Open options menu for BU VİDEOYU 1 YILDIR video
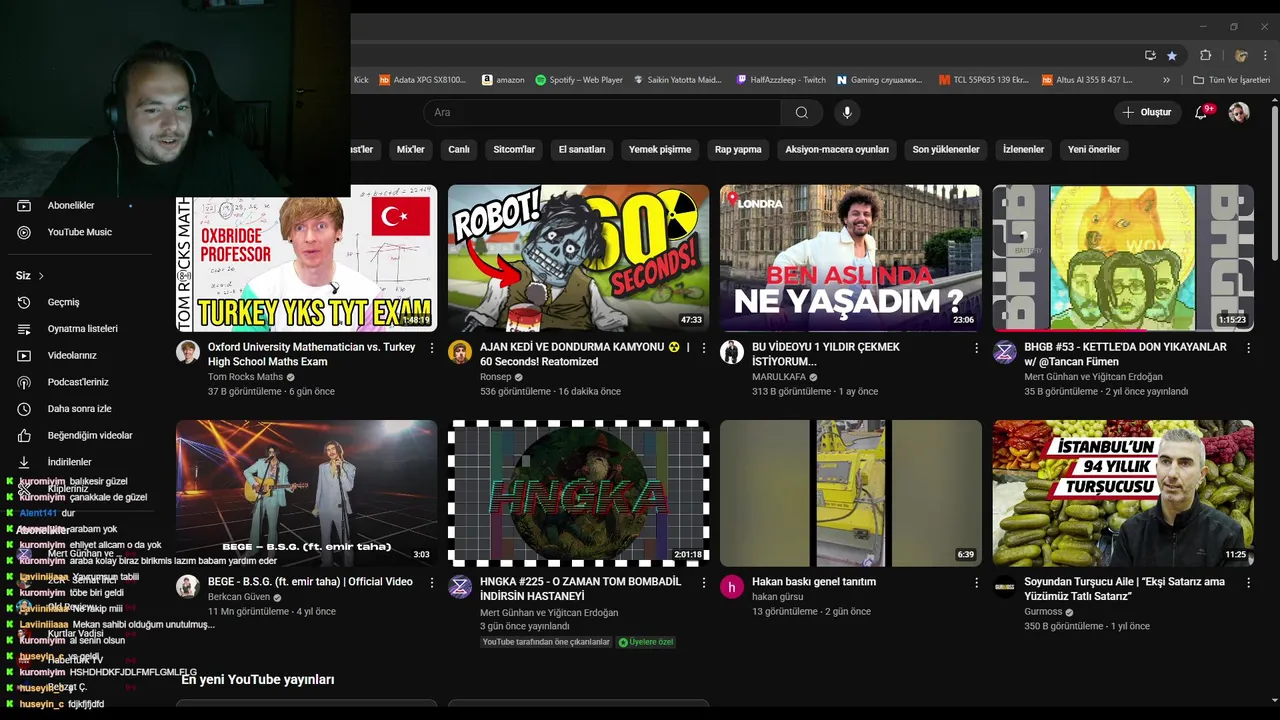Image resolution: width=1280 pixels, height=720 pixels. click(x=976, y=348)
